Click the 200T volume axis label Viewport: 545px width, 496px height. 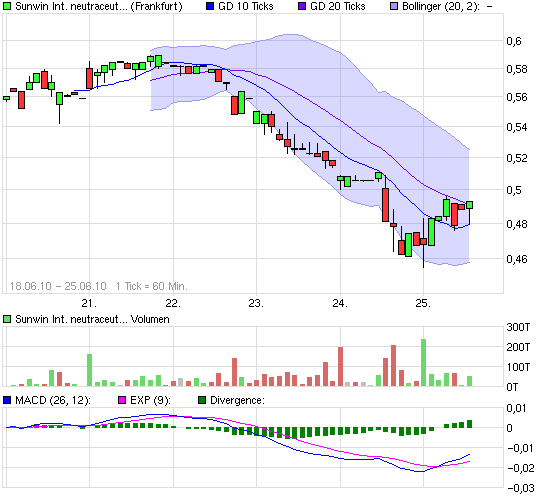(518, 347)
